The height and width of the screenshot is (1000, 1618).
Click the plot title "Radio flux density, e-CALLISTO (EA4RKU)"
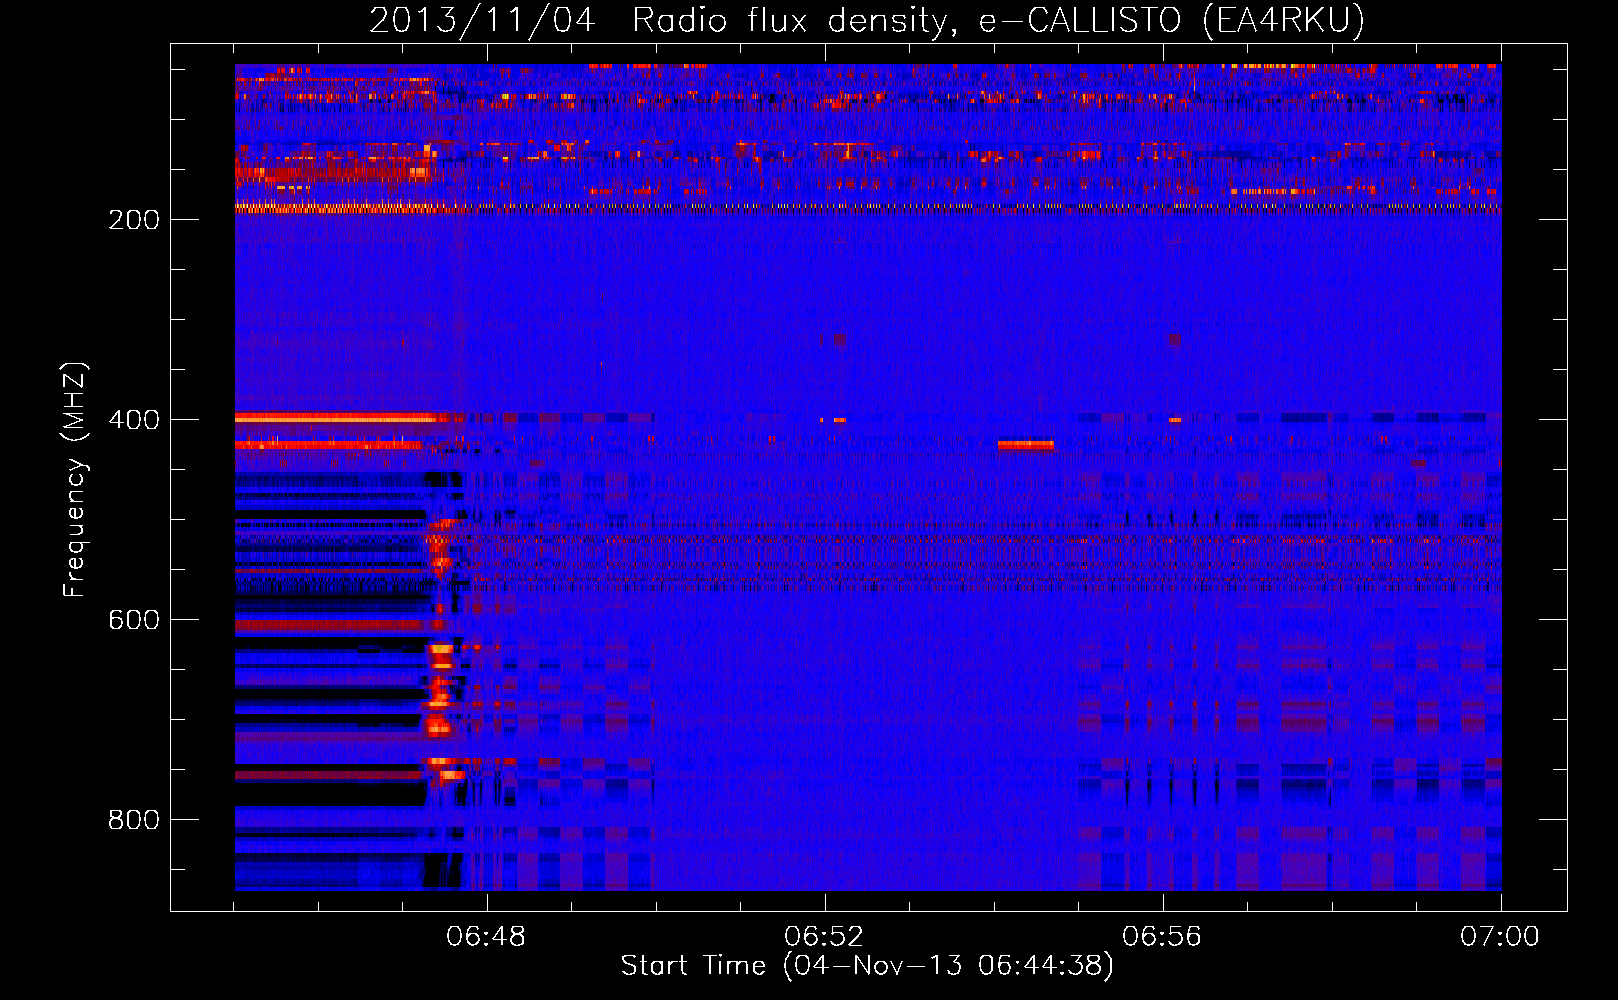998,20
